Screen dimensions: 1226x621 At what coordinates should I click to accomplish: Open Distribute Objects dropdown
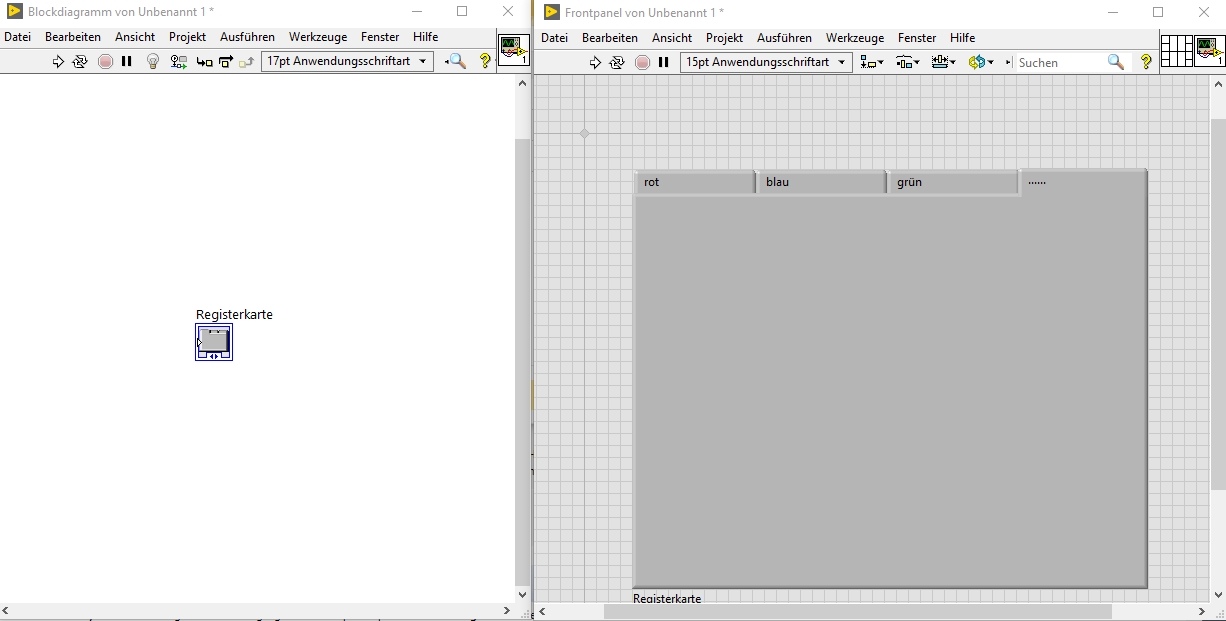908,62
